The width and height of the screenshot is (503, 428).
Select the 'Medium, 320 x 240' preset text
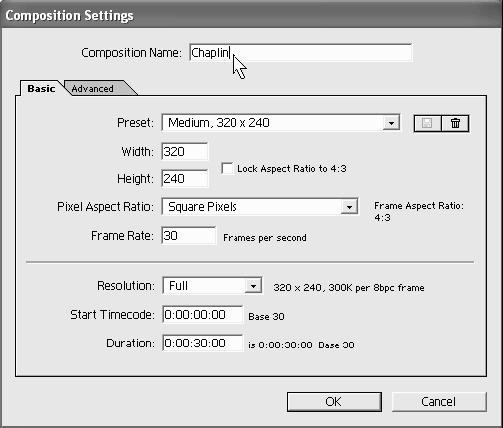click(x=219, y=123)
